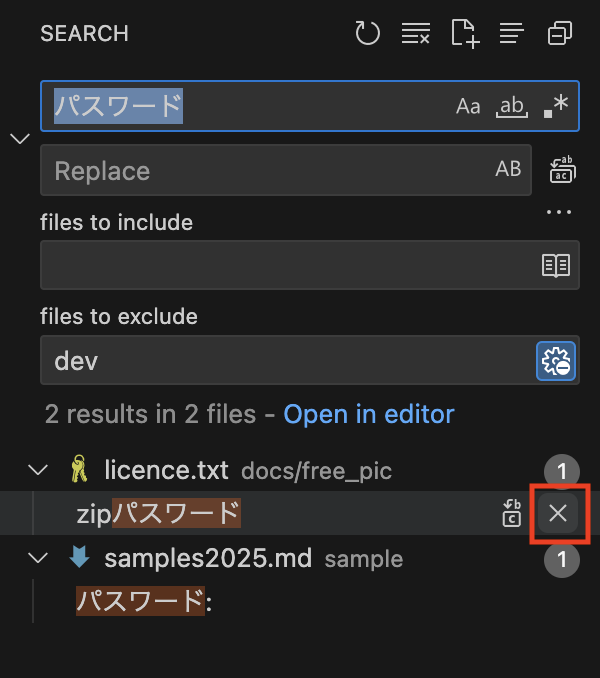
Task: Replace the zipパスワード match
Action: [x=512, y=513]
